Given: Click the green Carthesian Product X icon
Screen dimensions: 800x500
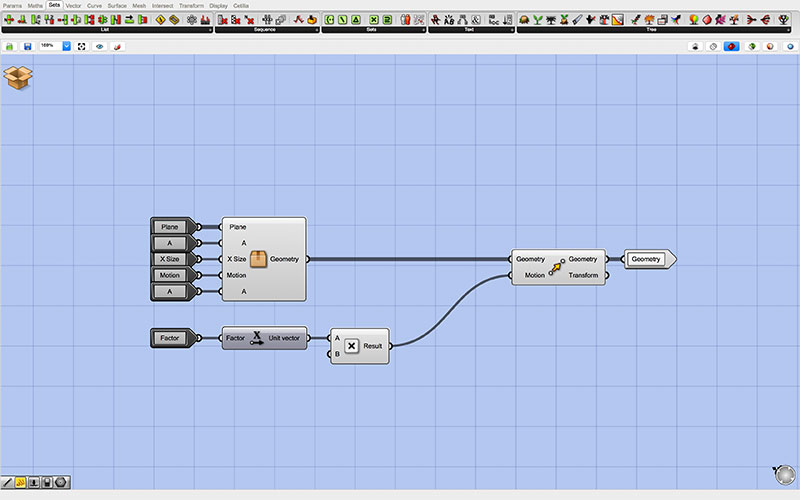Looking at the screenshot, I should coord(374,20).
